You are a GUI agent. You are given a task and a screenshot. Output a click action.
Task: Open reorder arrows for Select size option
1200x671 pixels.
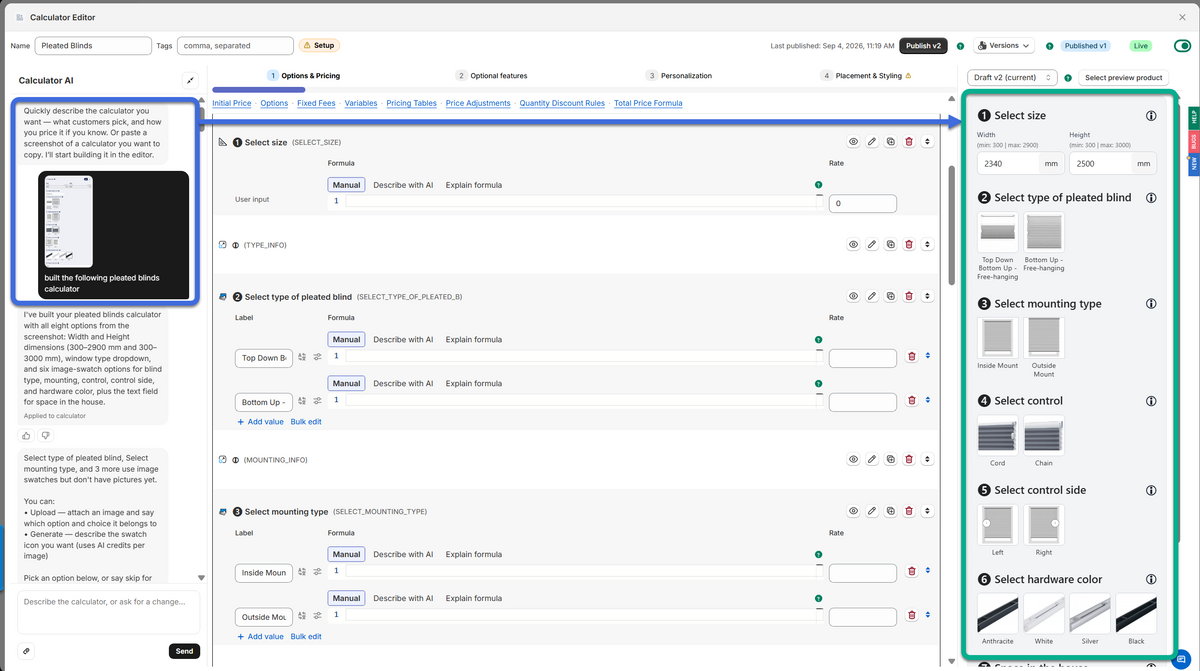927,142
